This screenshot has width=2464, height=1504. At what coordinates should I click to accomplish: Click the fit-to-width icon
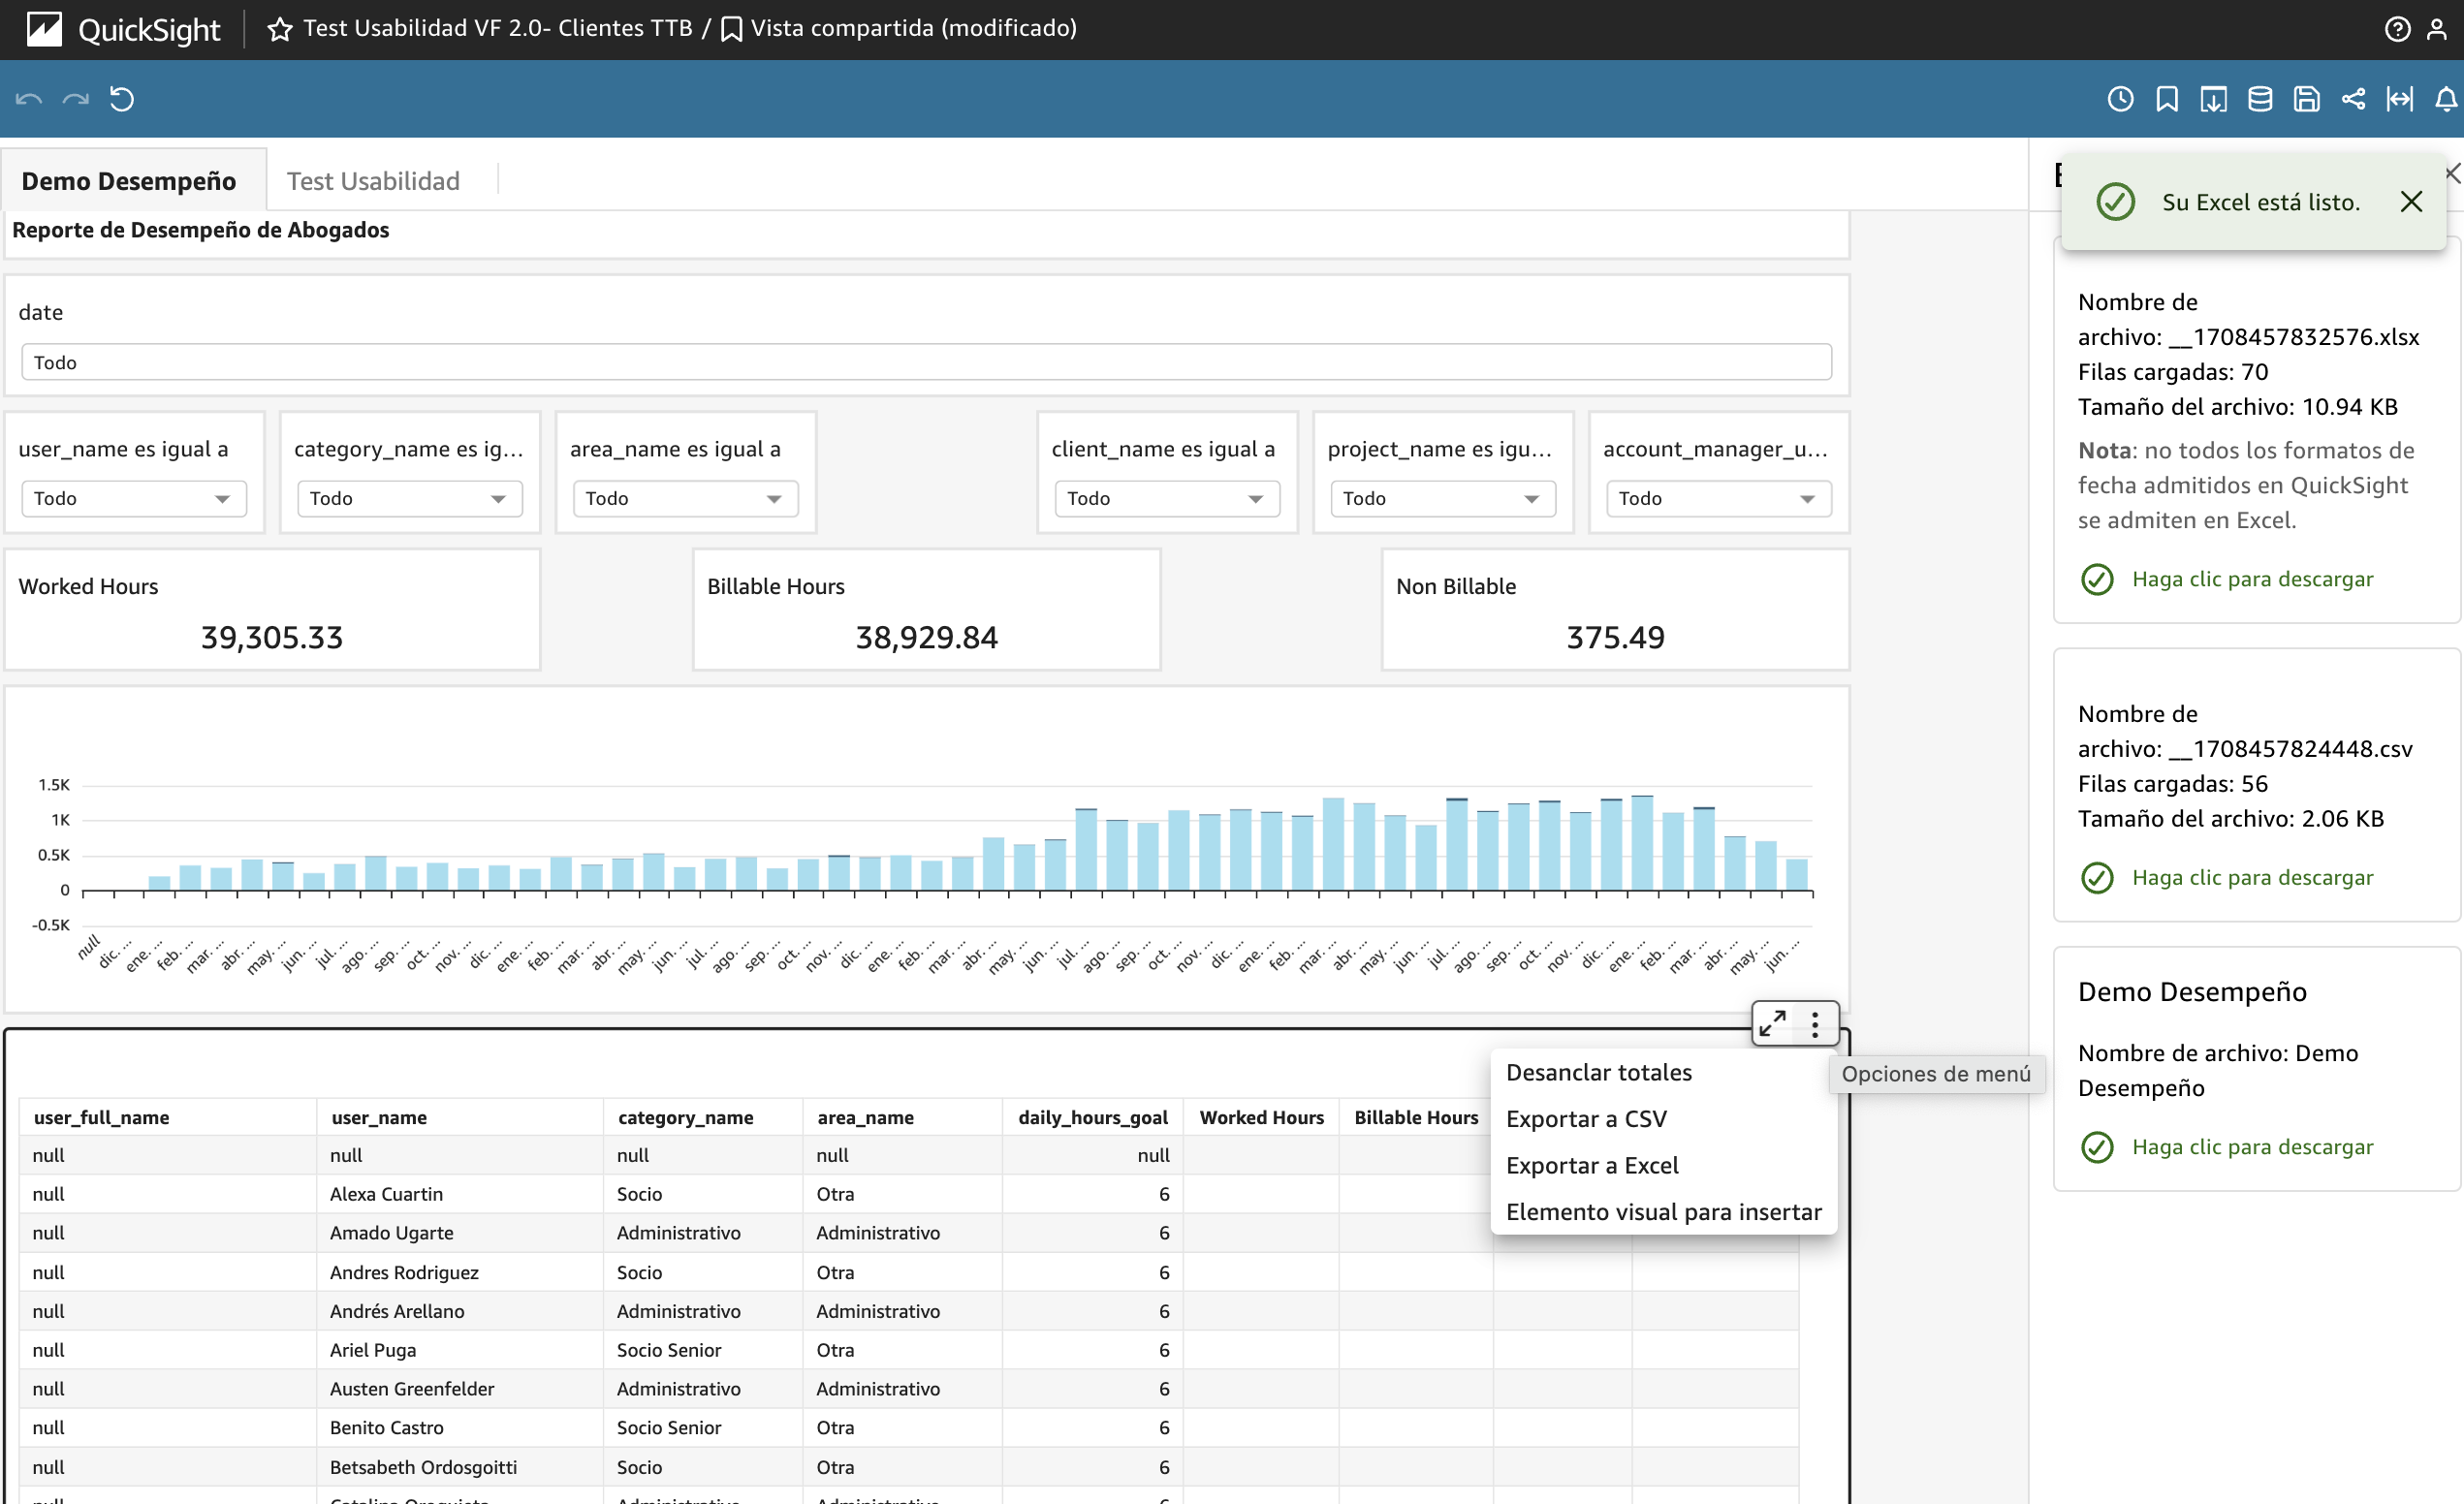click(x=2400, y=99)
